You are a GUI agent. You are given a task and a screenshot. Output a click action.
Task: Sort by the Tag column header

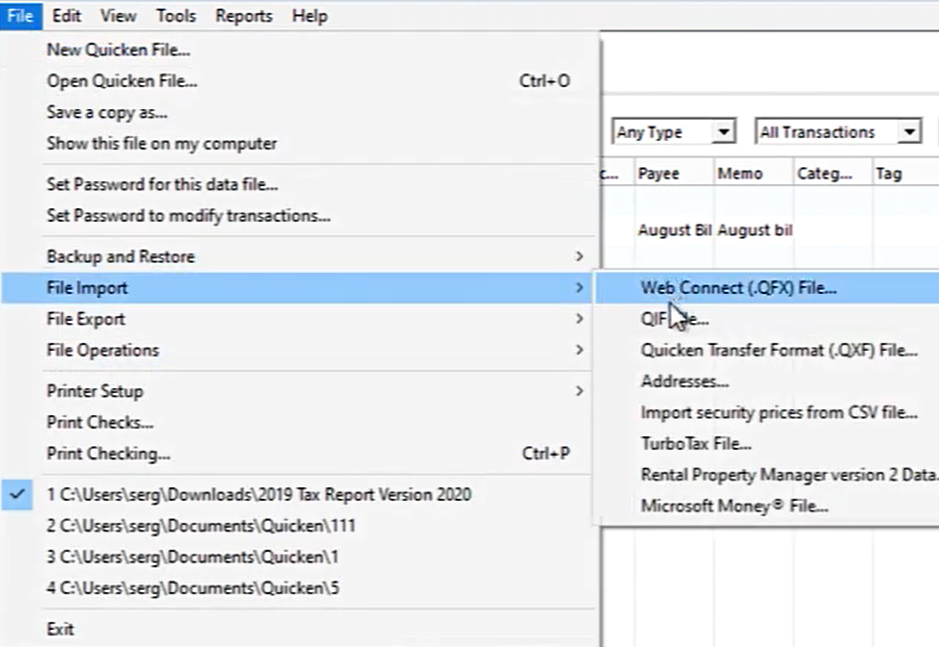click(905, 173)
